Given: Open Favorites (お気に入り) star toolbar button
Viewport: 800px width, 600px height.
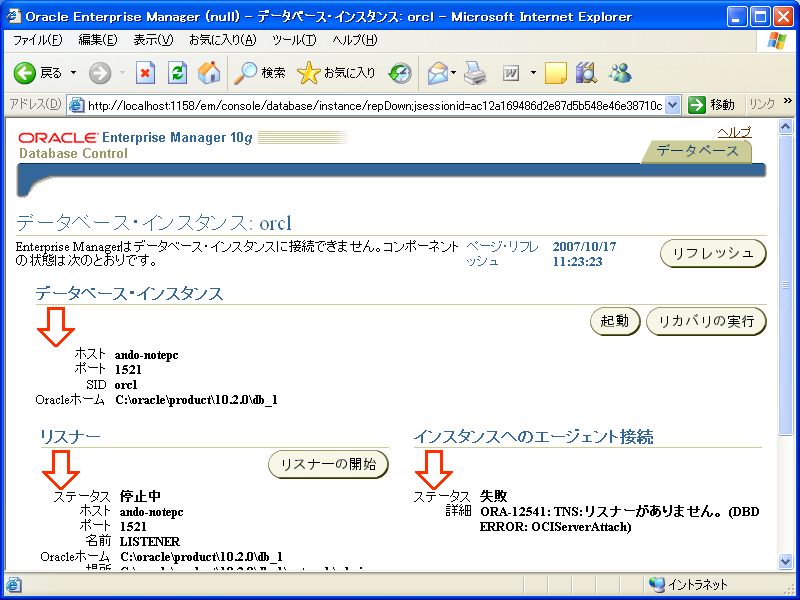Looking at the screenshot, I should 338,73.
